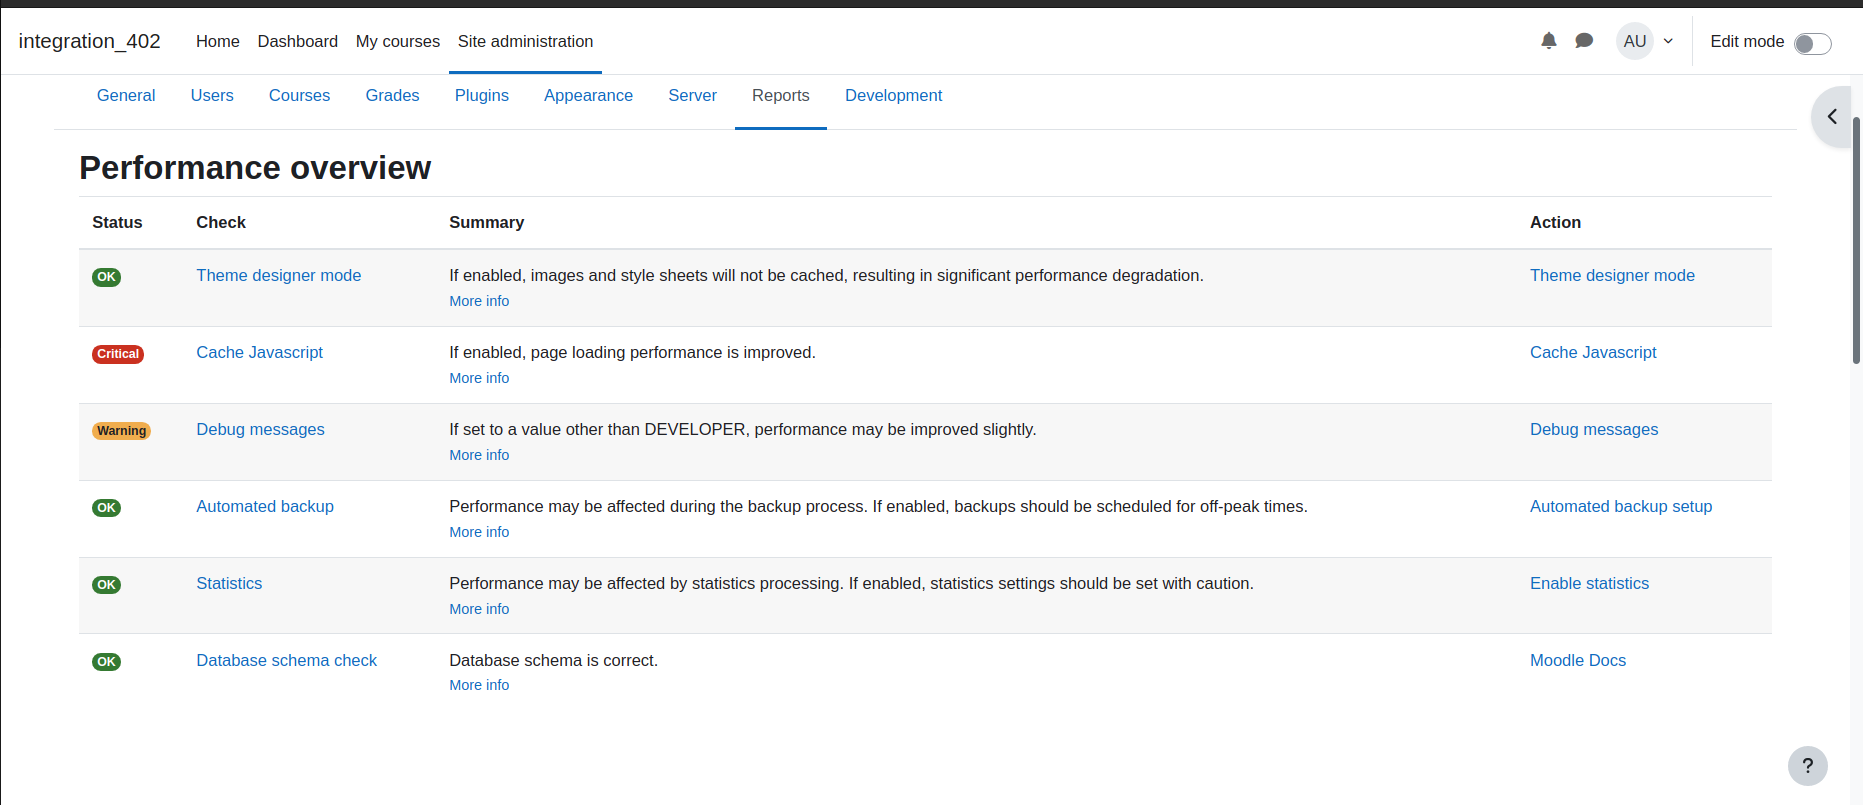Click the AU user avatar
1863x805 pixels.
tap(1635, 41)
